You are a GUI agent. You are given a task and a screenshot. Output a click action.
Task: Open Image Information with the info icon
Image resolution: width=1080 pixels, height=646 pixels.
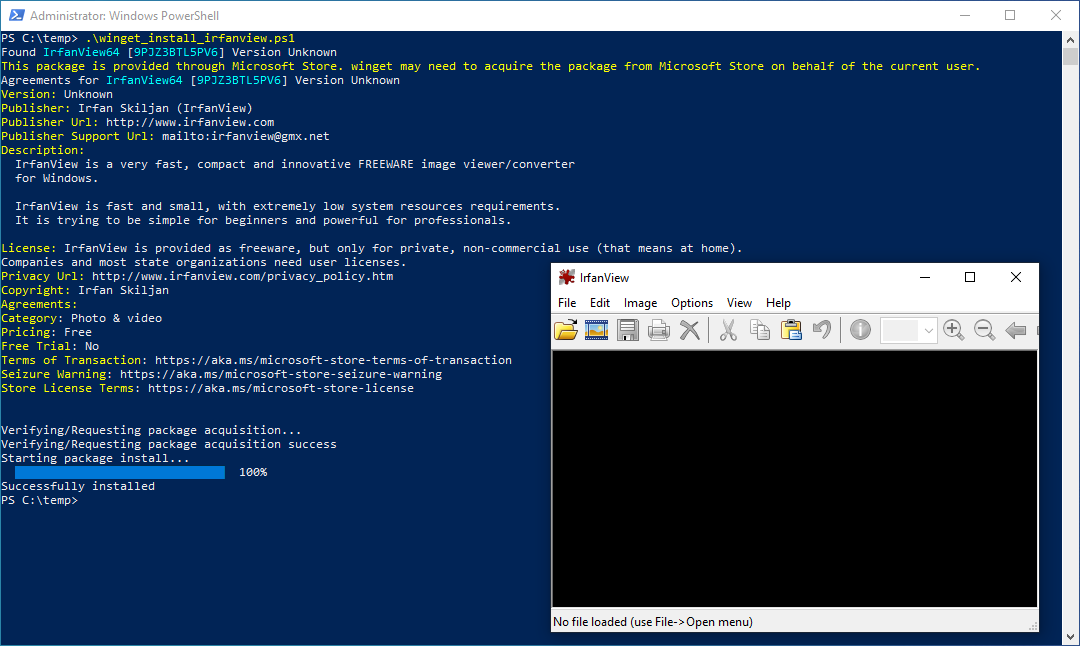860,331
